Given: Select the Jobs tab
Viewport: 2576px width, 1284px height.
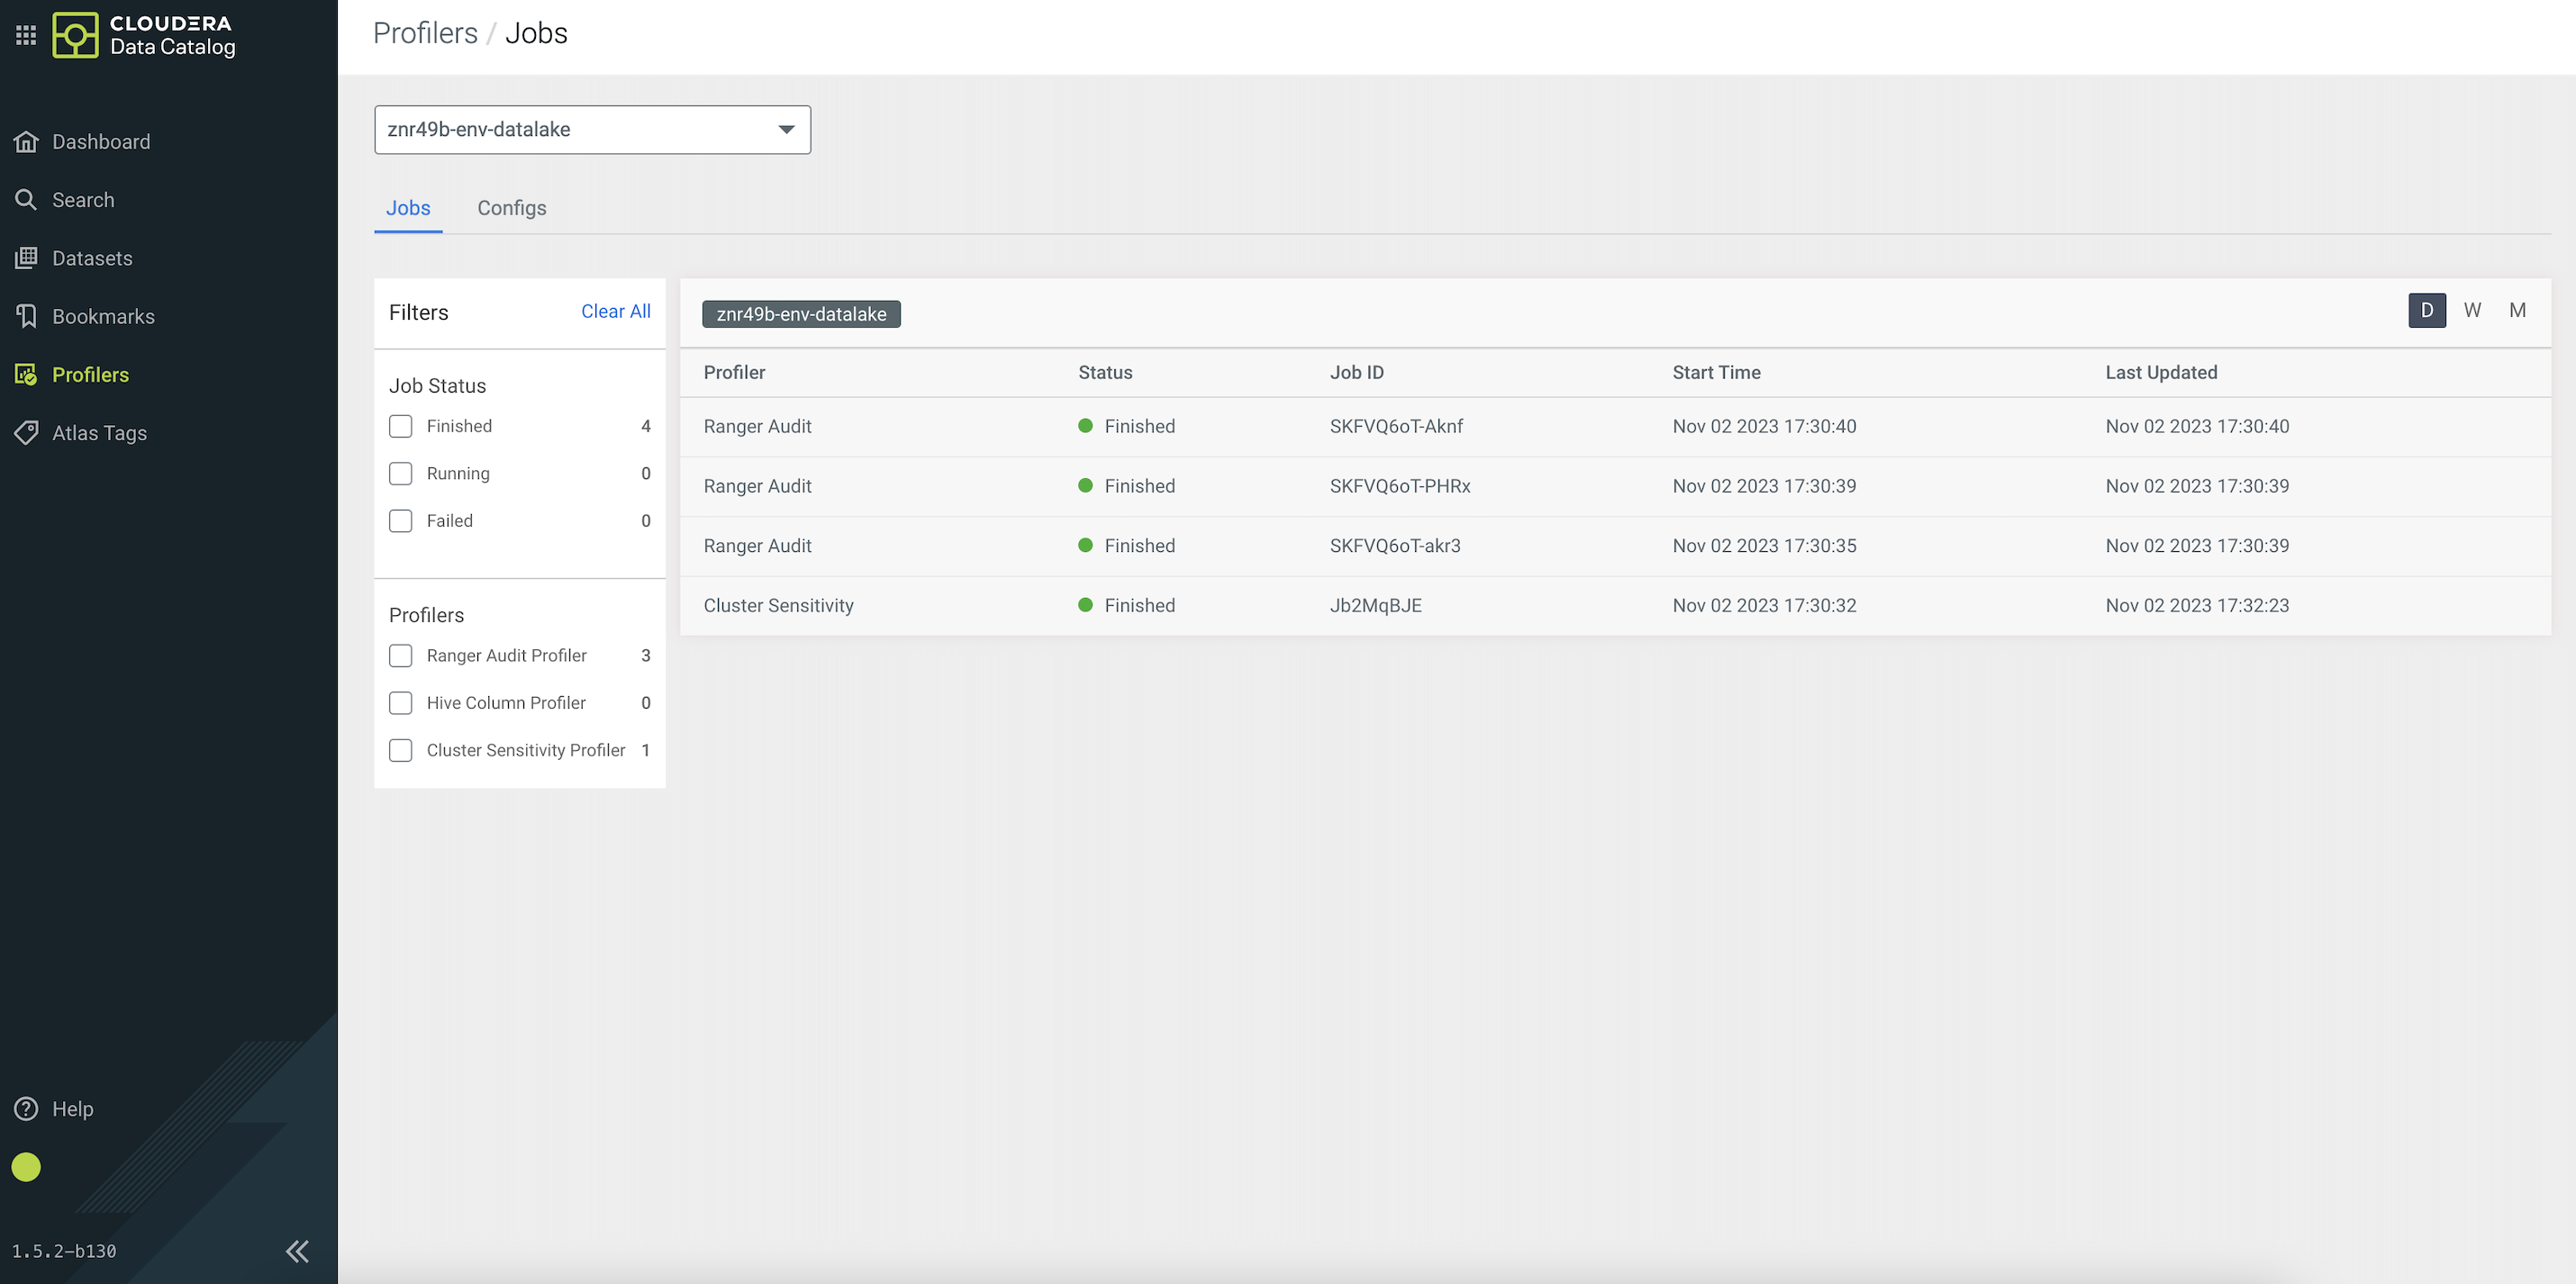Looking at the screenshot, I should coord(408,208).
